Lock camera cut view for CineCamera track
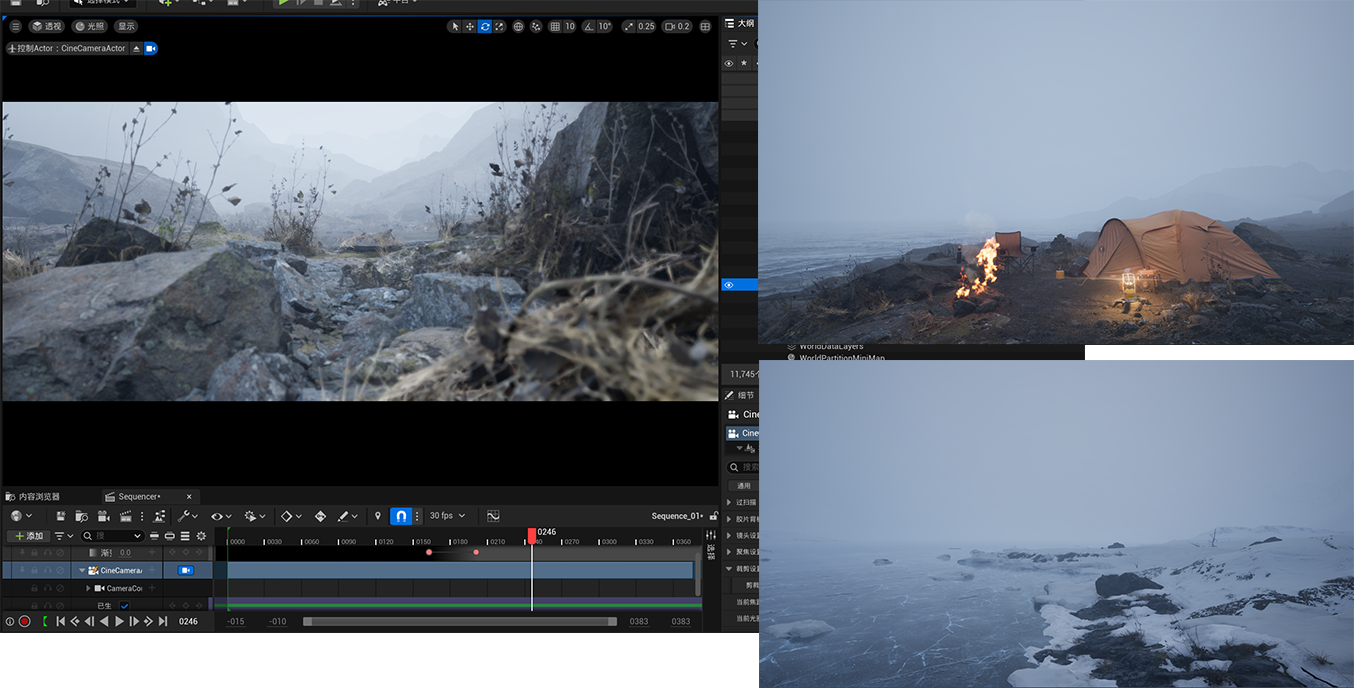The image size is (1354, 688). tap(185, 570)
